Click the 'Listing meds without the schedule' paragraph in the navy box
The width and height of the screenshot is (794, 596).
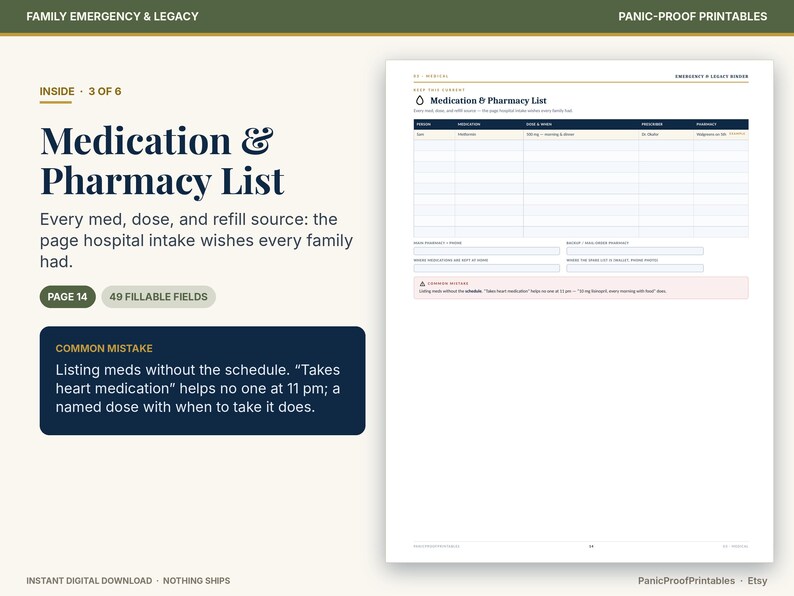pyautogui.click(x=198, y=388)
